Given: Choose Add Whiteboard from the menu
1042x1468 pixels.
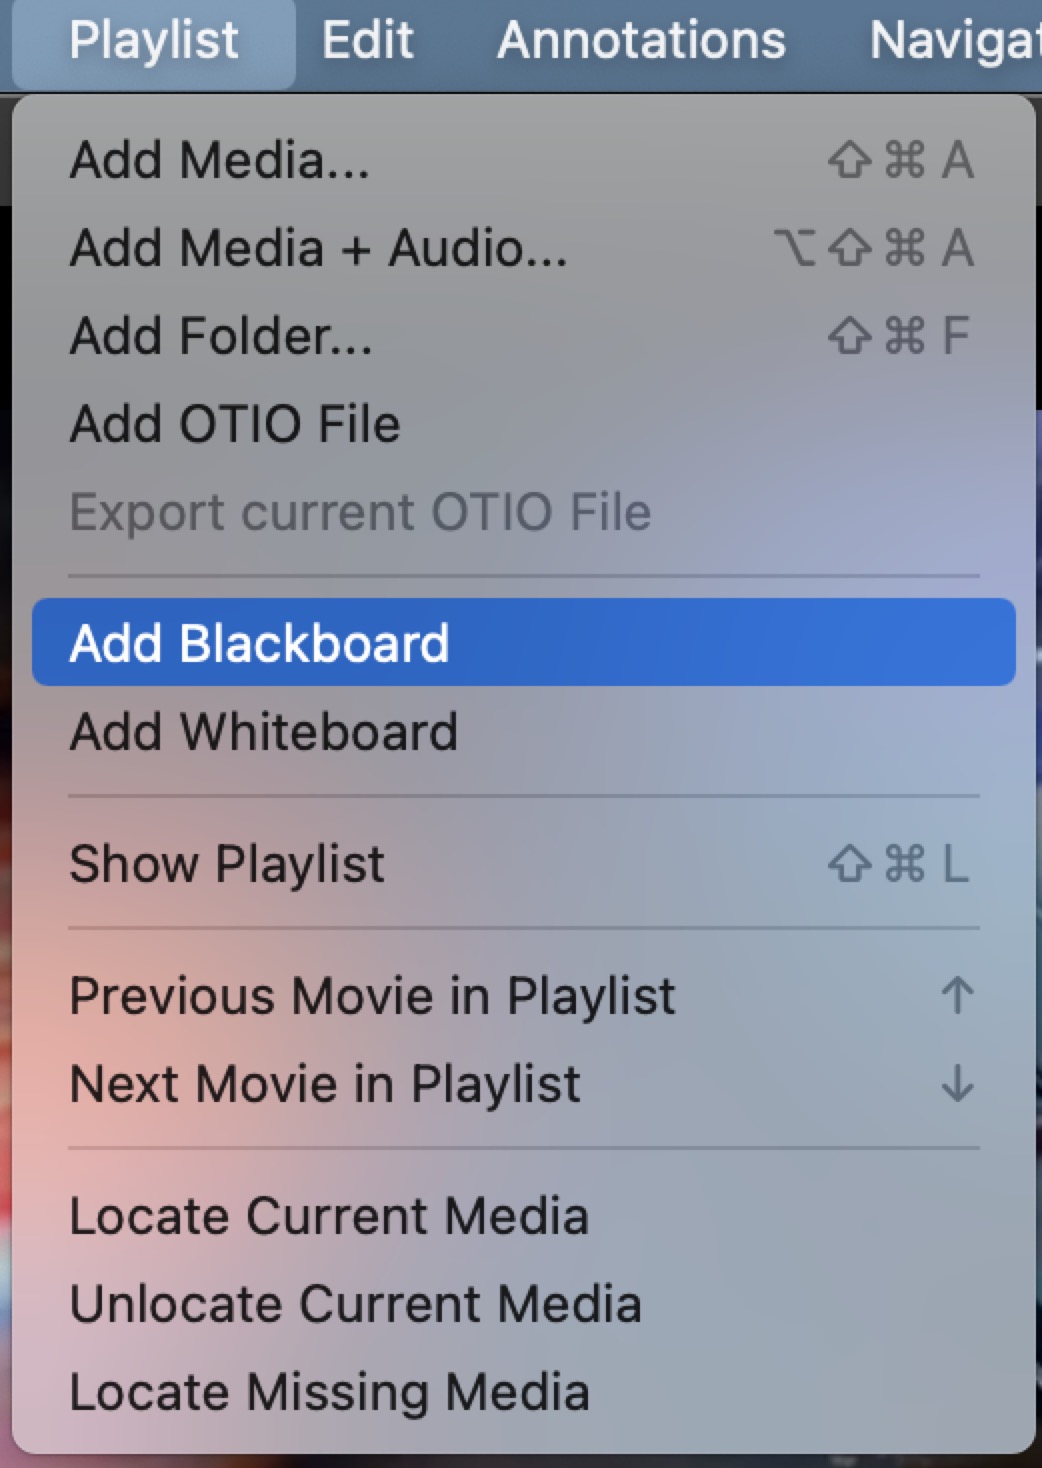Looking at the screenshot, I should (x=523, y=731).
